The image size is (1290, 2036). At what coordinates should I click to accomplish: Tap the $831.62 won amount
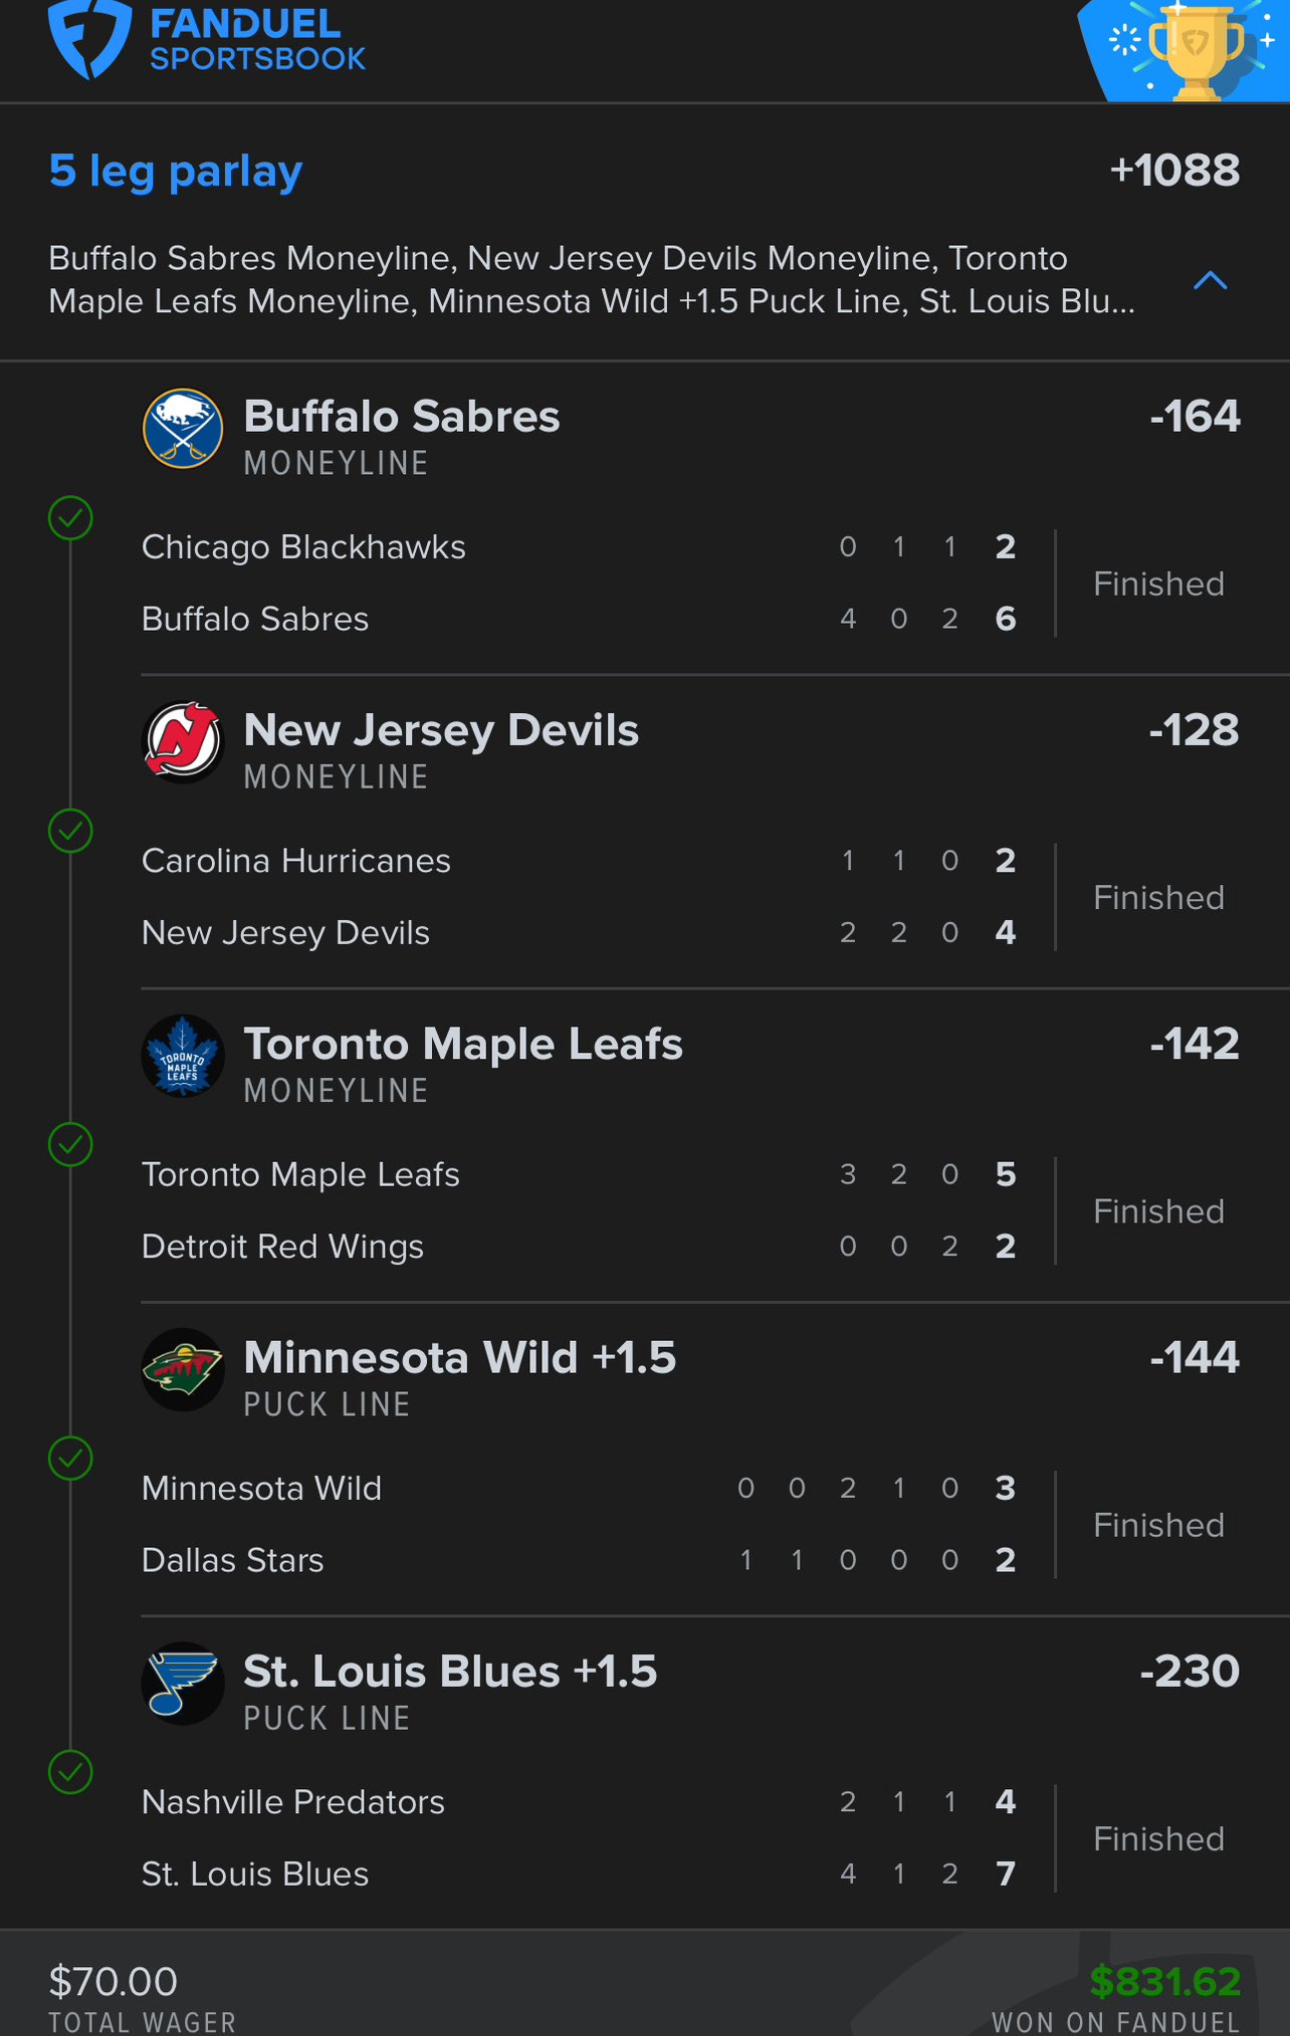(x=1165, y=1981)
